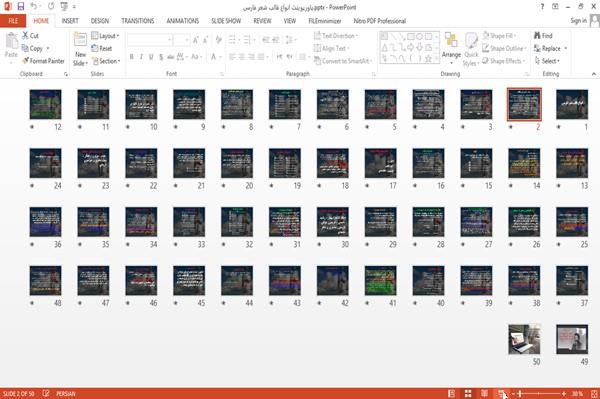Select slide thumbnail 1
The width and height of the screenshot is (600, 399).
point(572,104)
